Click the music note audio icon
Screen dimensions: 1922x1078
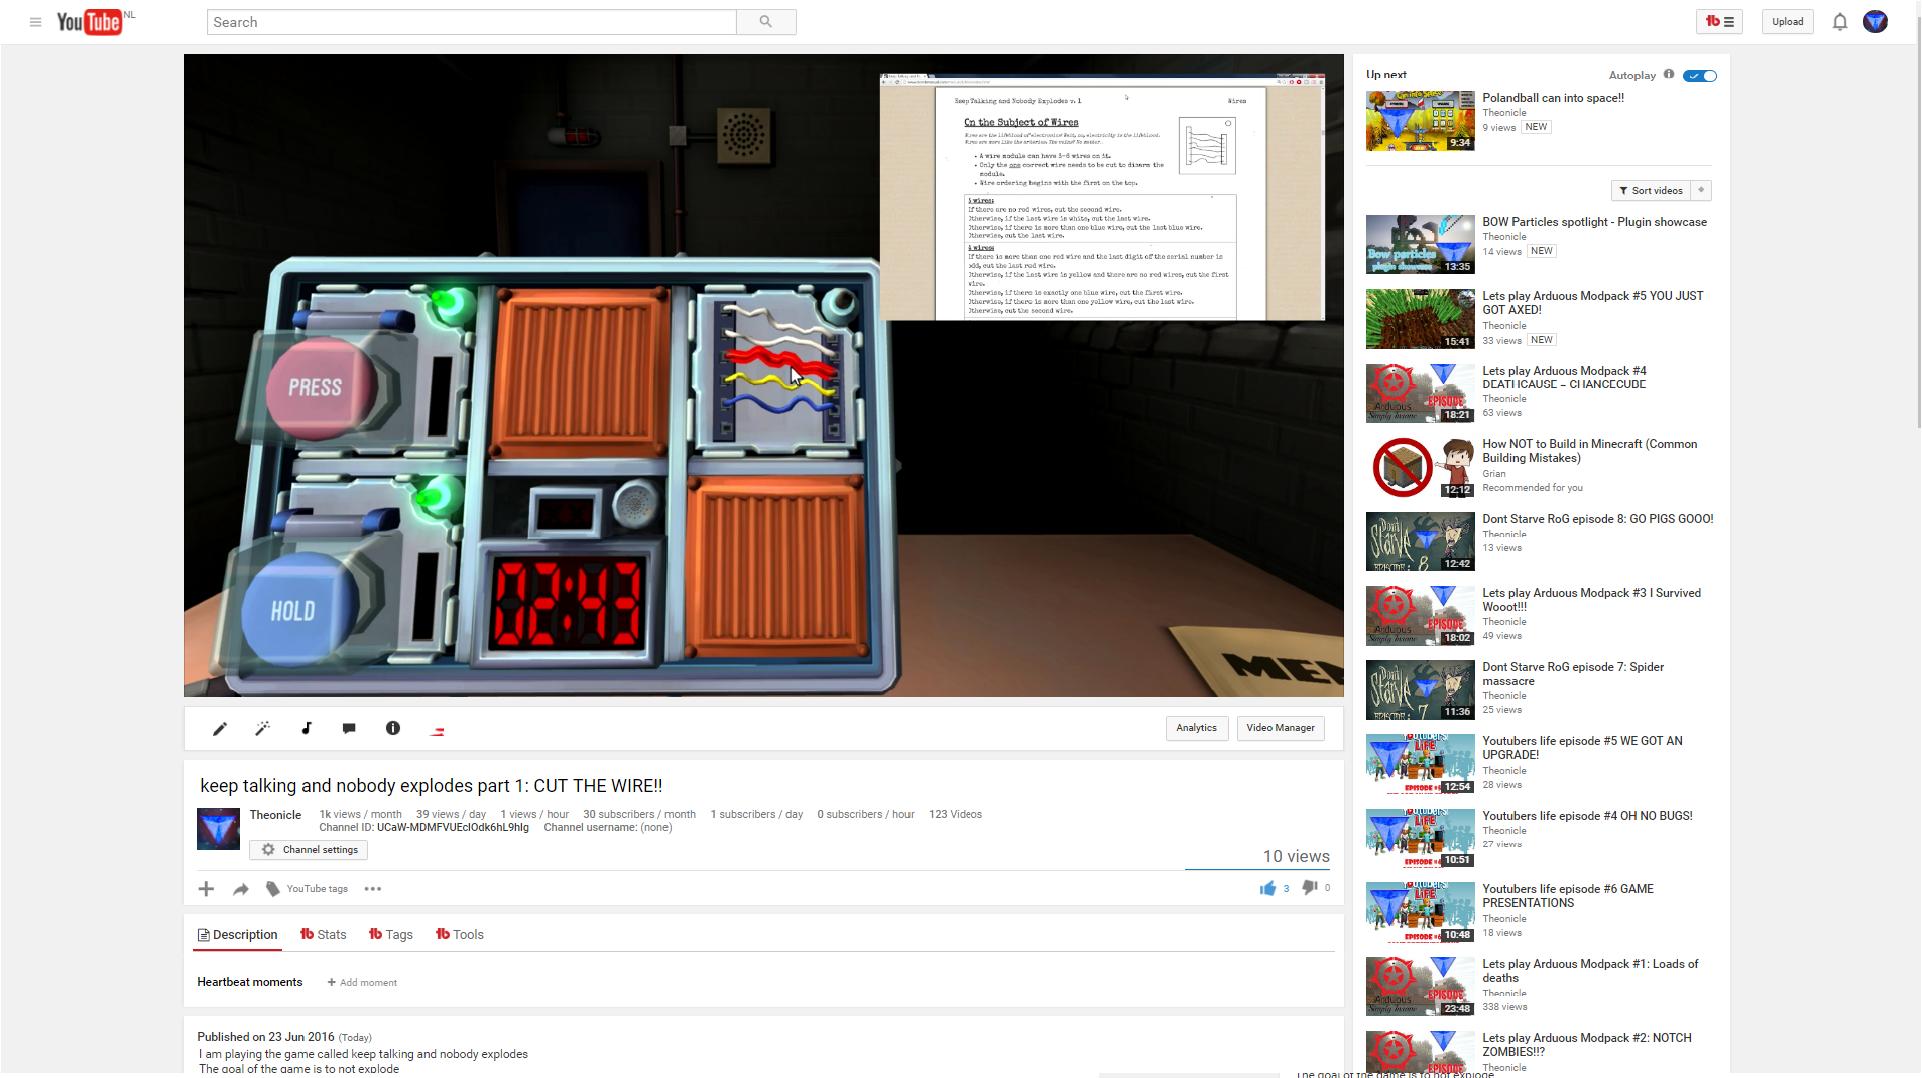pyautogui.click(x=306, y=729)
